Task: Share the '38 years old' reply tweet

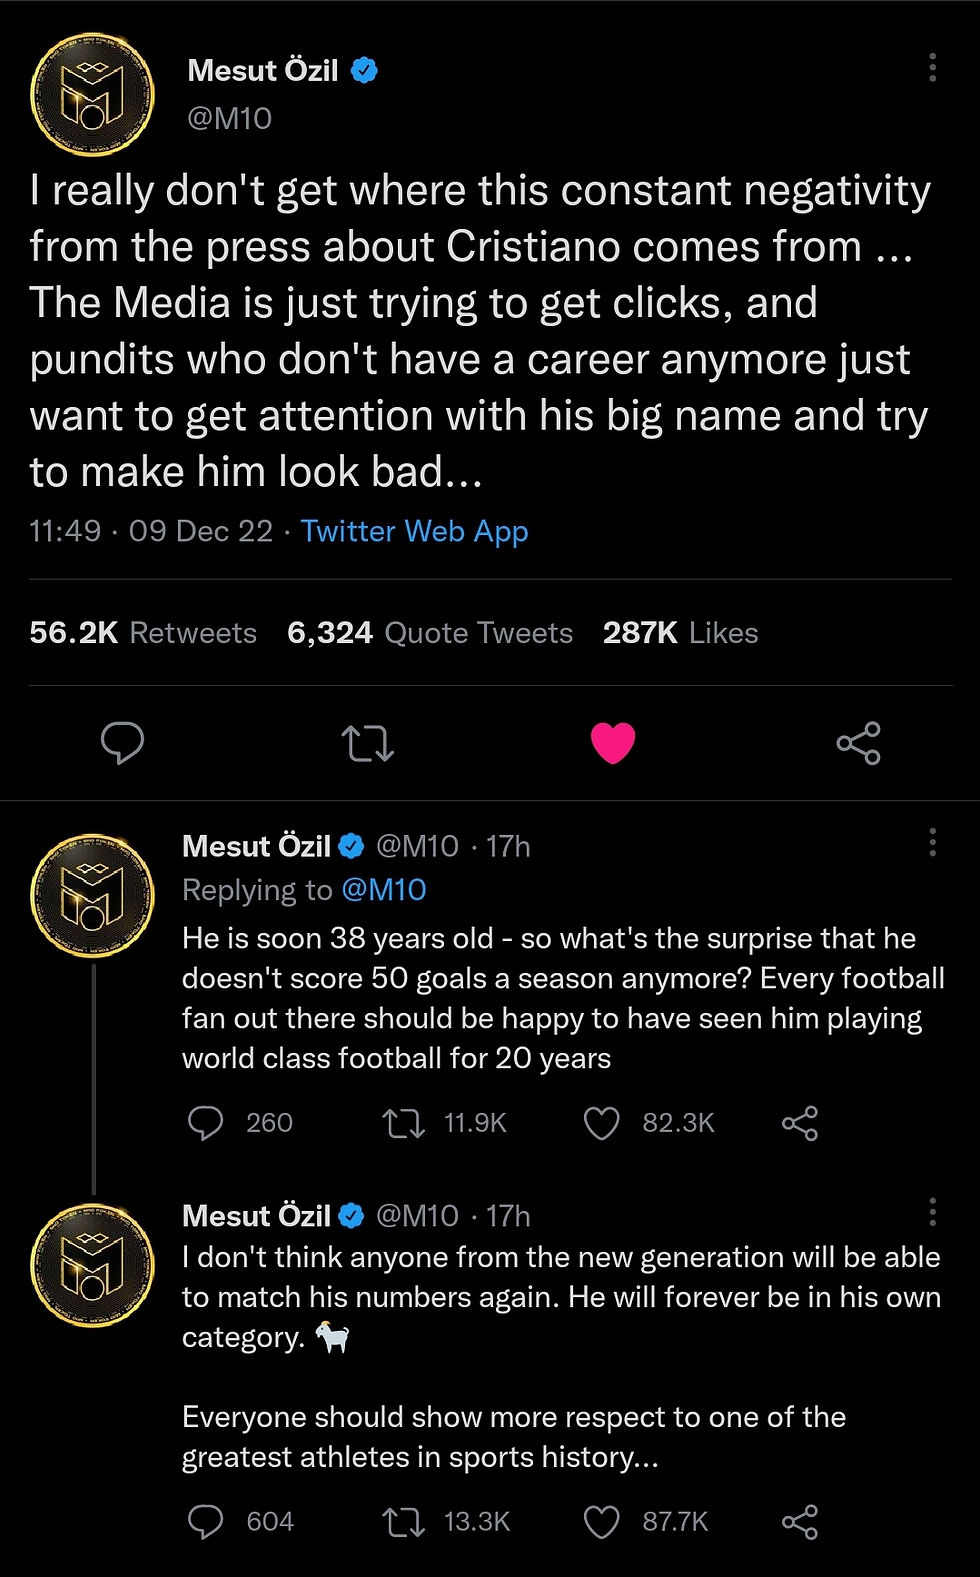Action: 799,1123
